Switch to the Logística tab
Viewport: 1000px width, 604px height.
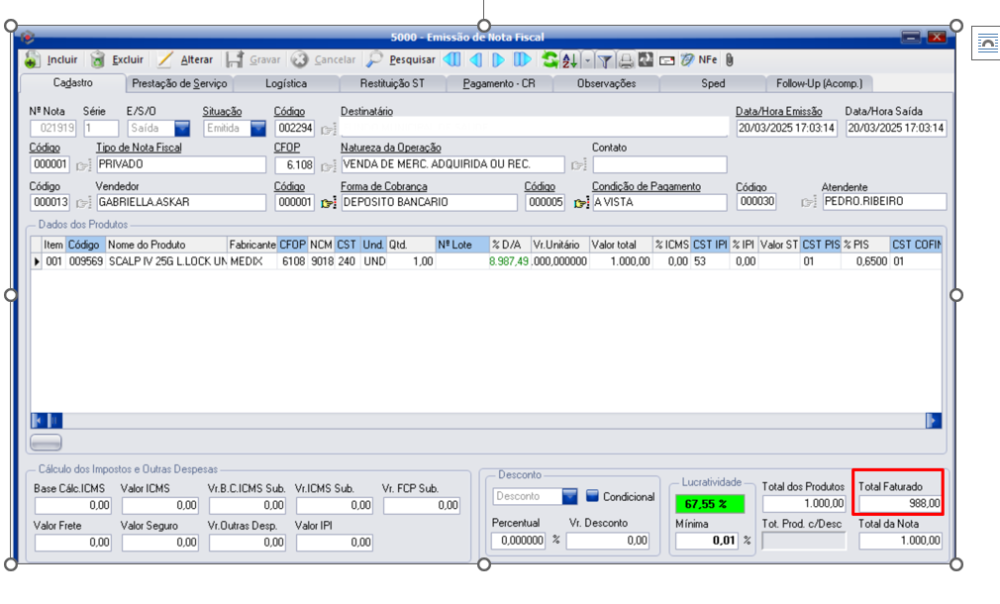(285, 84)
